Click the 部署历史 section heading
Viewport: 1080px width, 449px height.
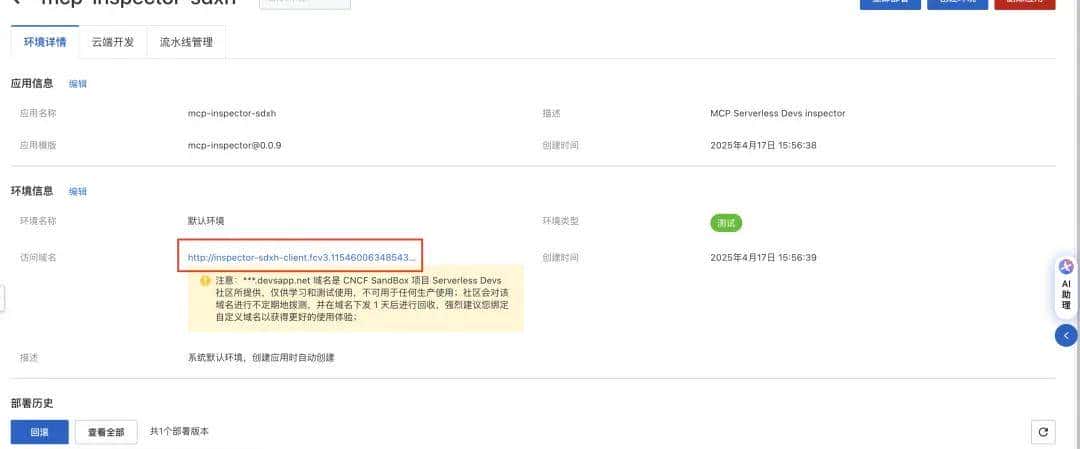(32, 403)
